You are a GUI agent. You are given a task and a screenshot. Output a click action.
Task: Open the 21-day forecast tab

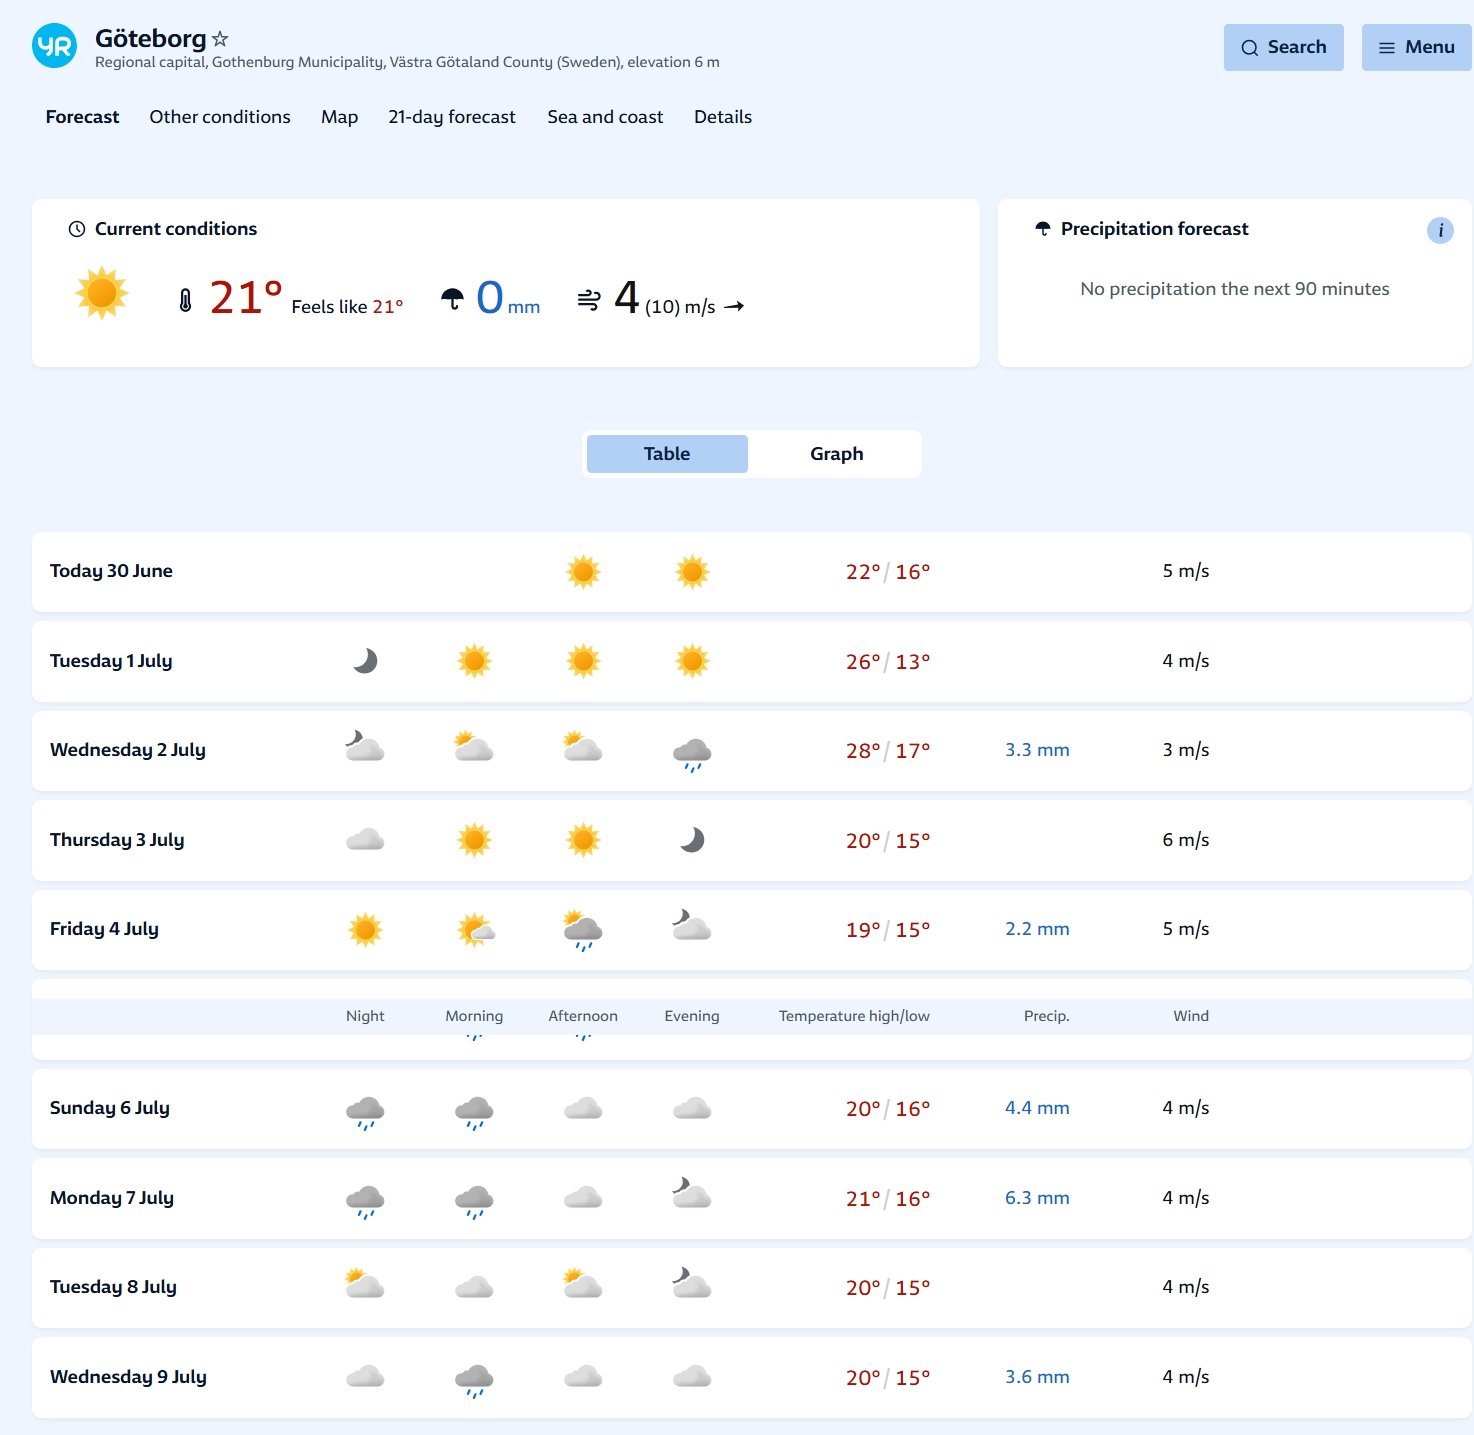pos(452,117)
